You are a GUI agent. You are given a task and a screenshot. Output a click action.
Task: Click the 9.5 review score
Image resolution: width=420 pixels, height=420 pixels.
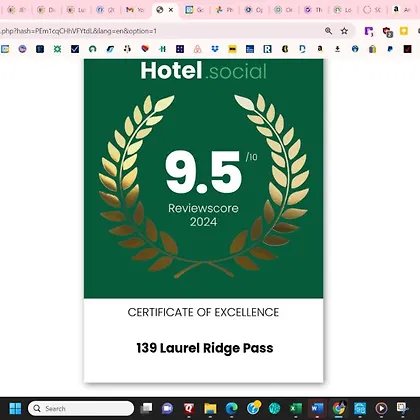(x=203, y=172)
